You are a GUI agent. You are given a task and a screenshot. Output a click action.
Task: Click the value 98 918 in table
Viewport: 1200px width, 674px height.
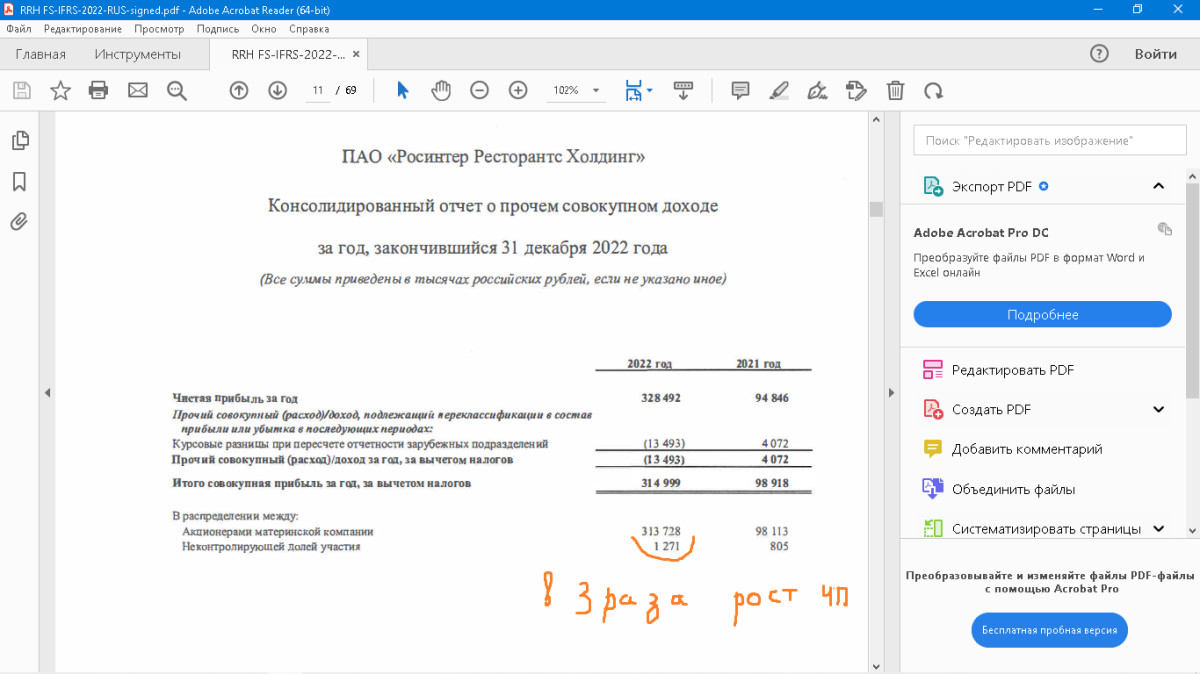(772, 483)
